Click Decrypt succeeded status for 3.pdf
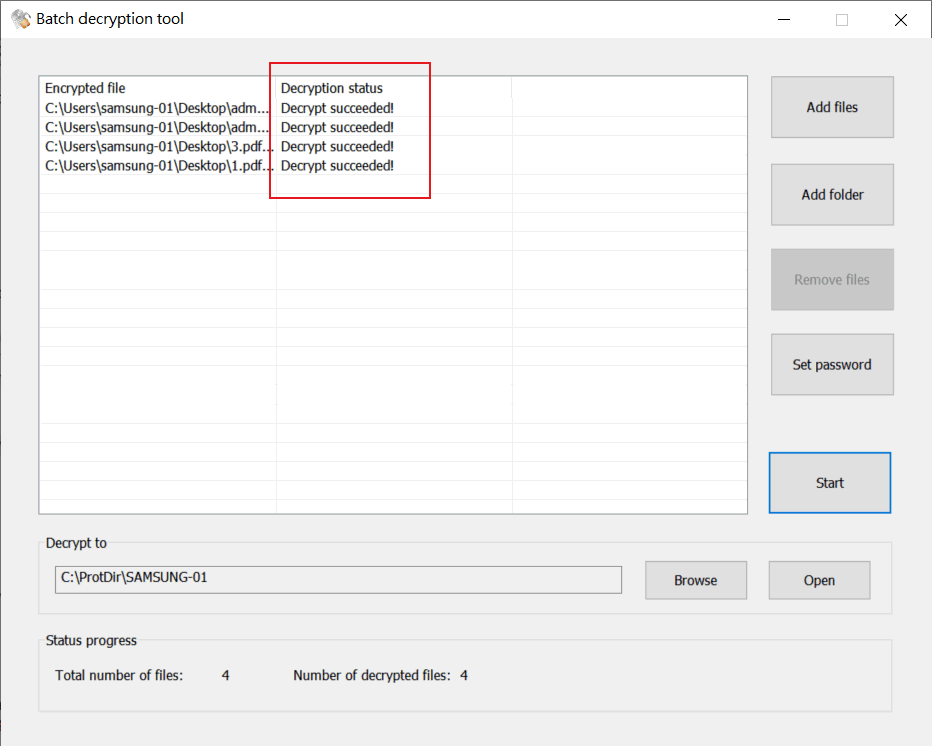The image size is (932, 746). click(x=337, y=147)
